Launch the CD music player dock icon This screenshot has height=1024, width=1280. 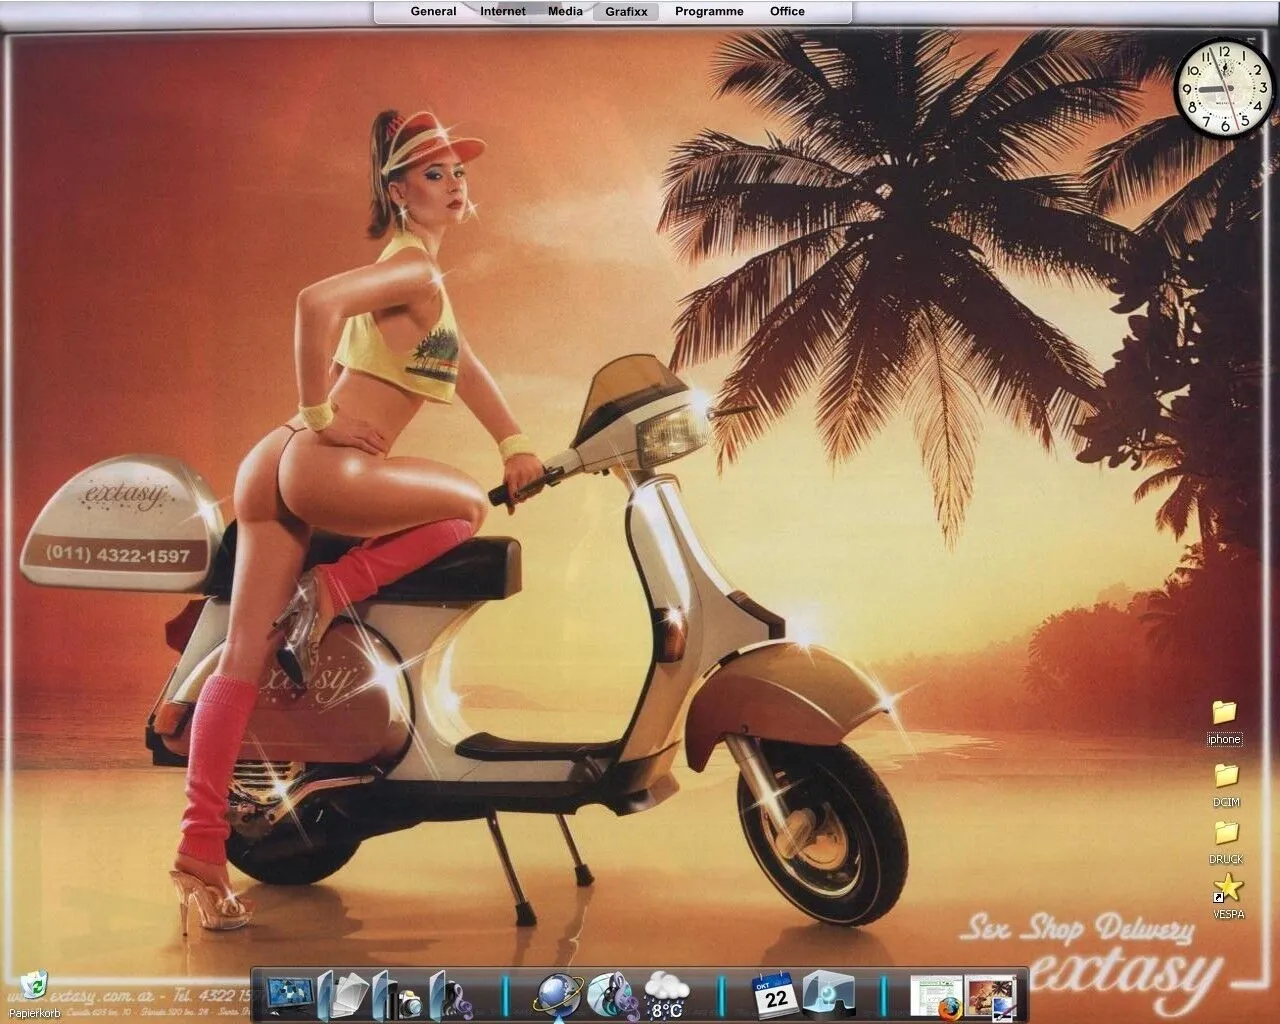tap(612, 994)
